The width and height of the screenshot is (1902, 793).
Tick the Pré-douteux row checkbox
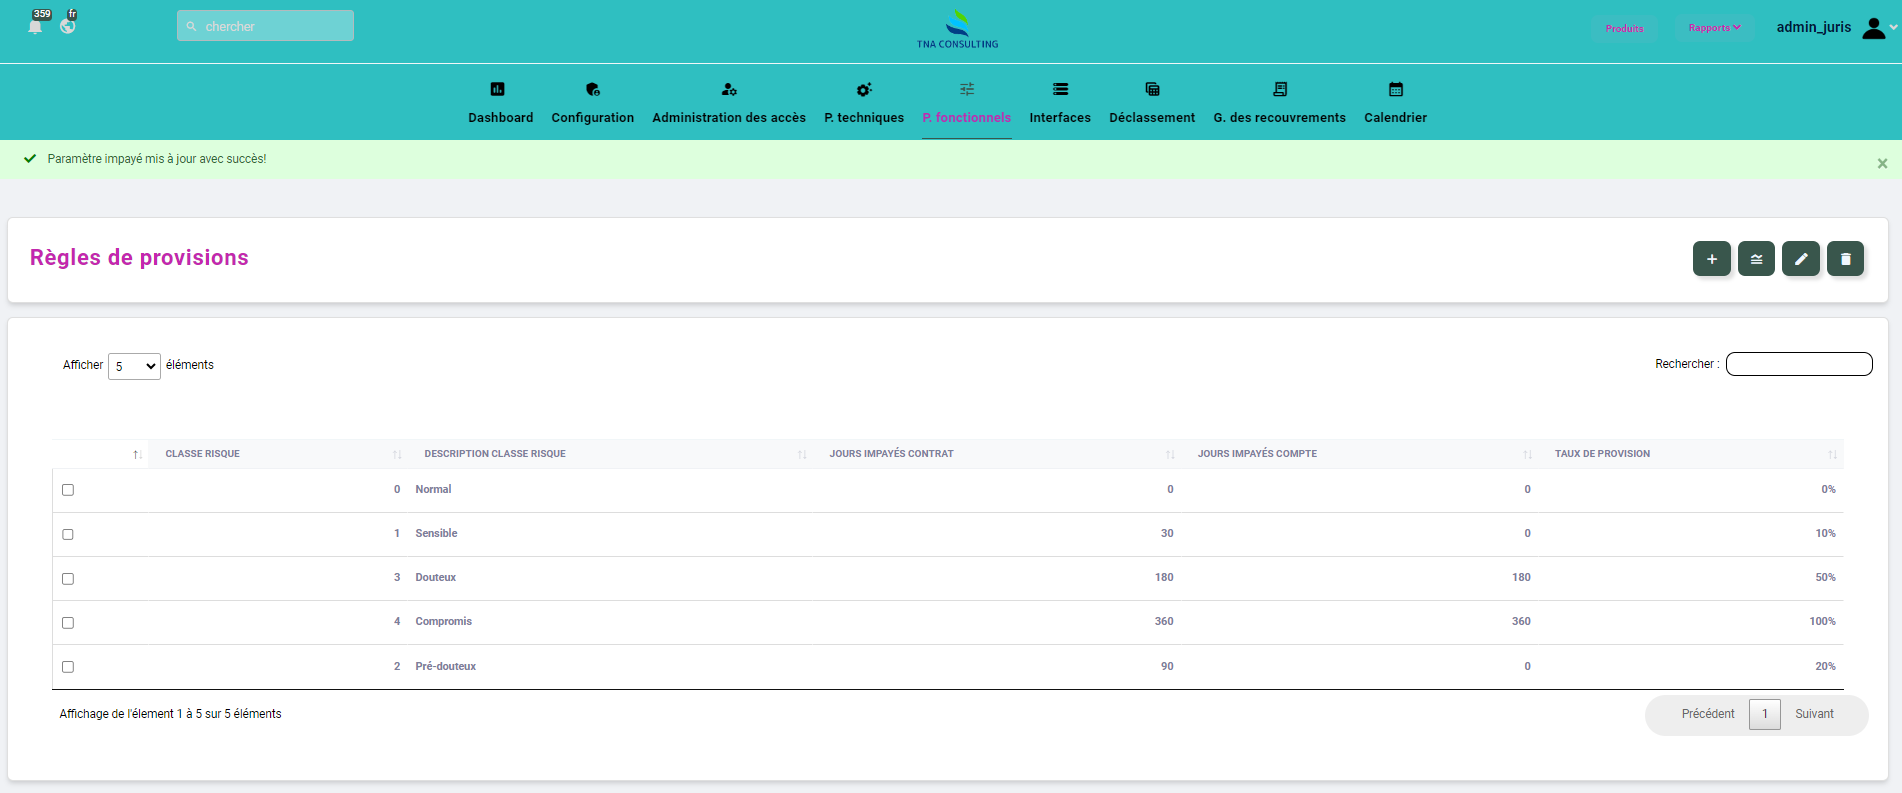68,667
